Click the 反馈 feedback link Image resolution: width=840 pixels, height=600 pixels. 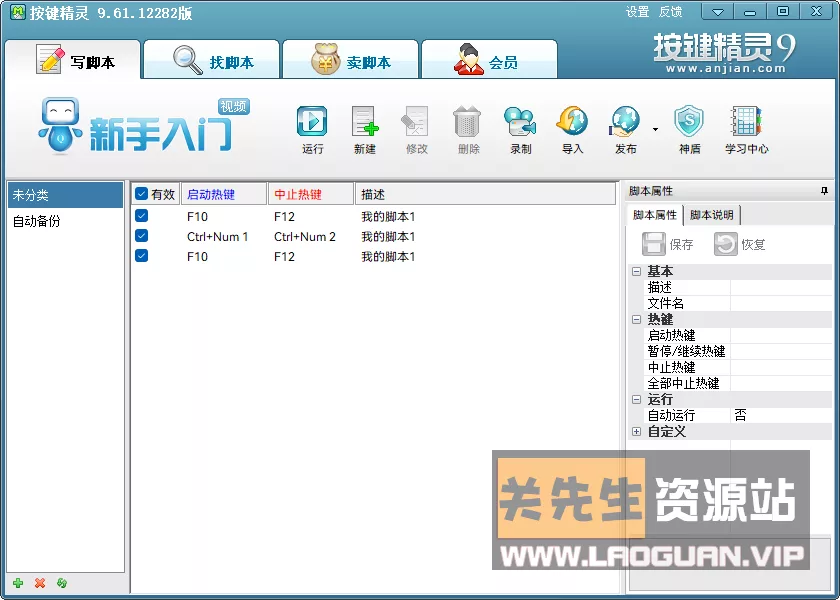pos(670,11)
